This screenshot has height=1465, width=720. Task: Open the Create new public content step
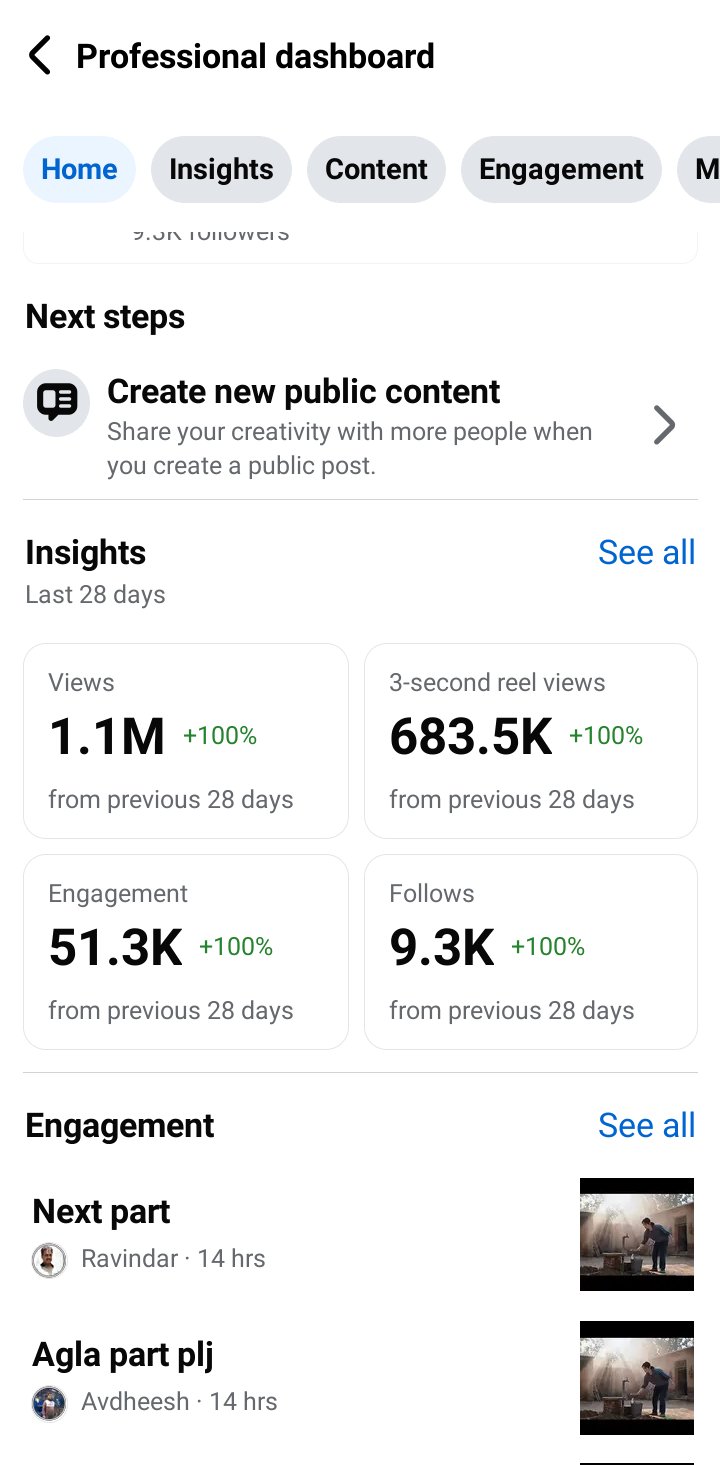[360, 425]
